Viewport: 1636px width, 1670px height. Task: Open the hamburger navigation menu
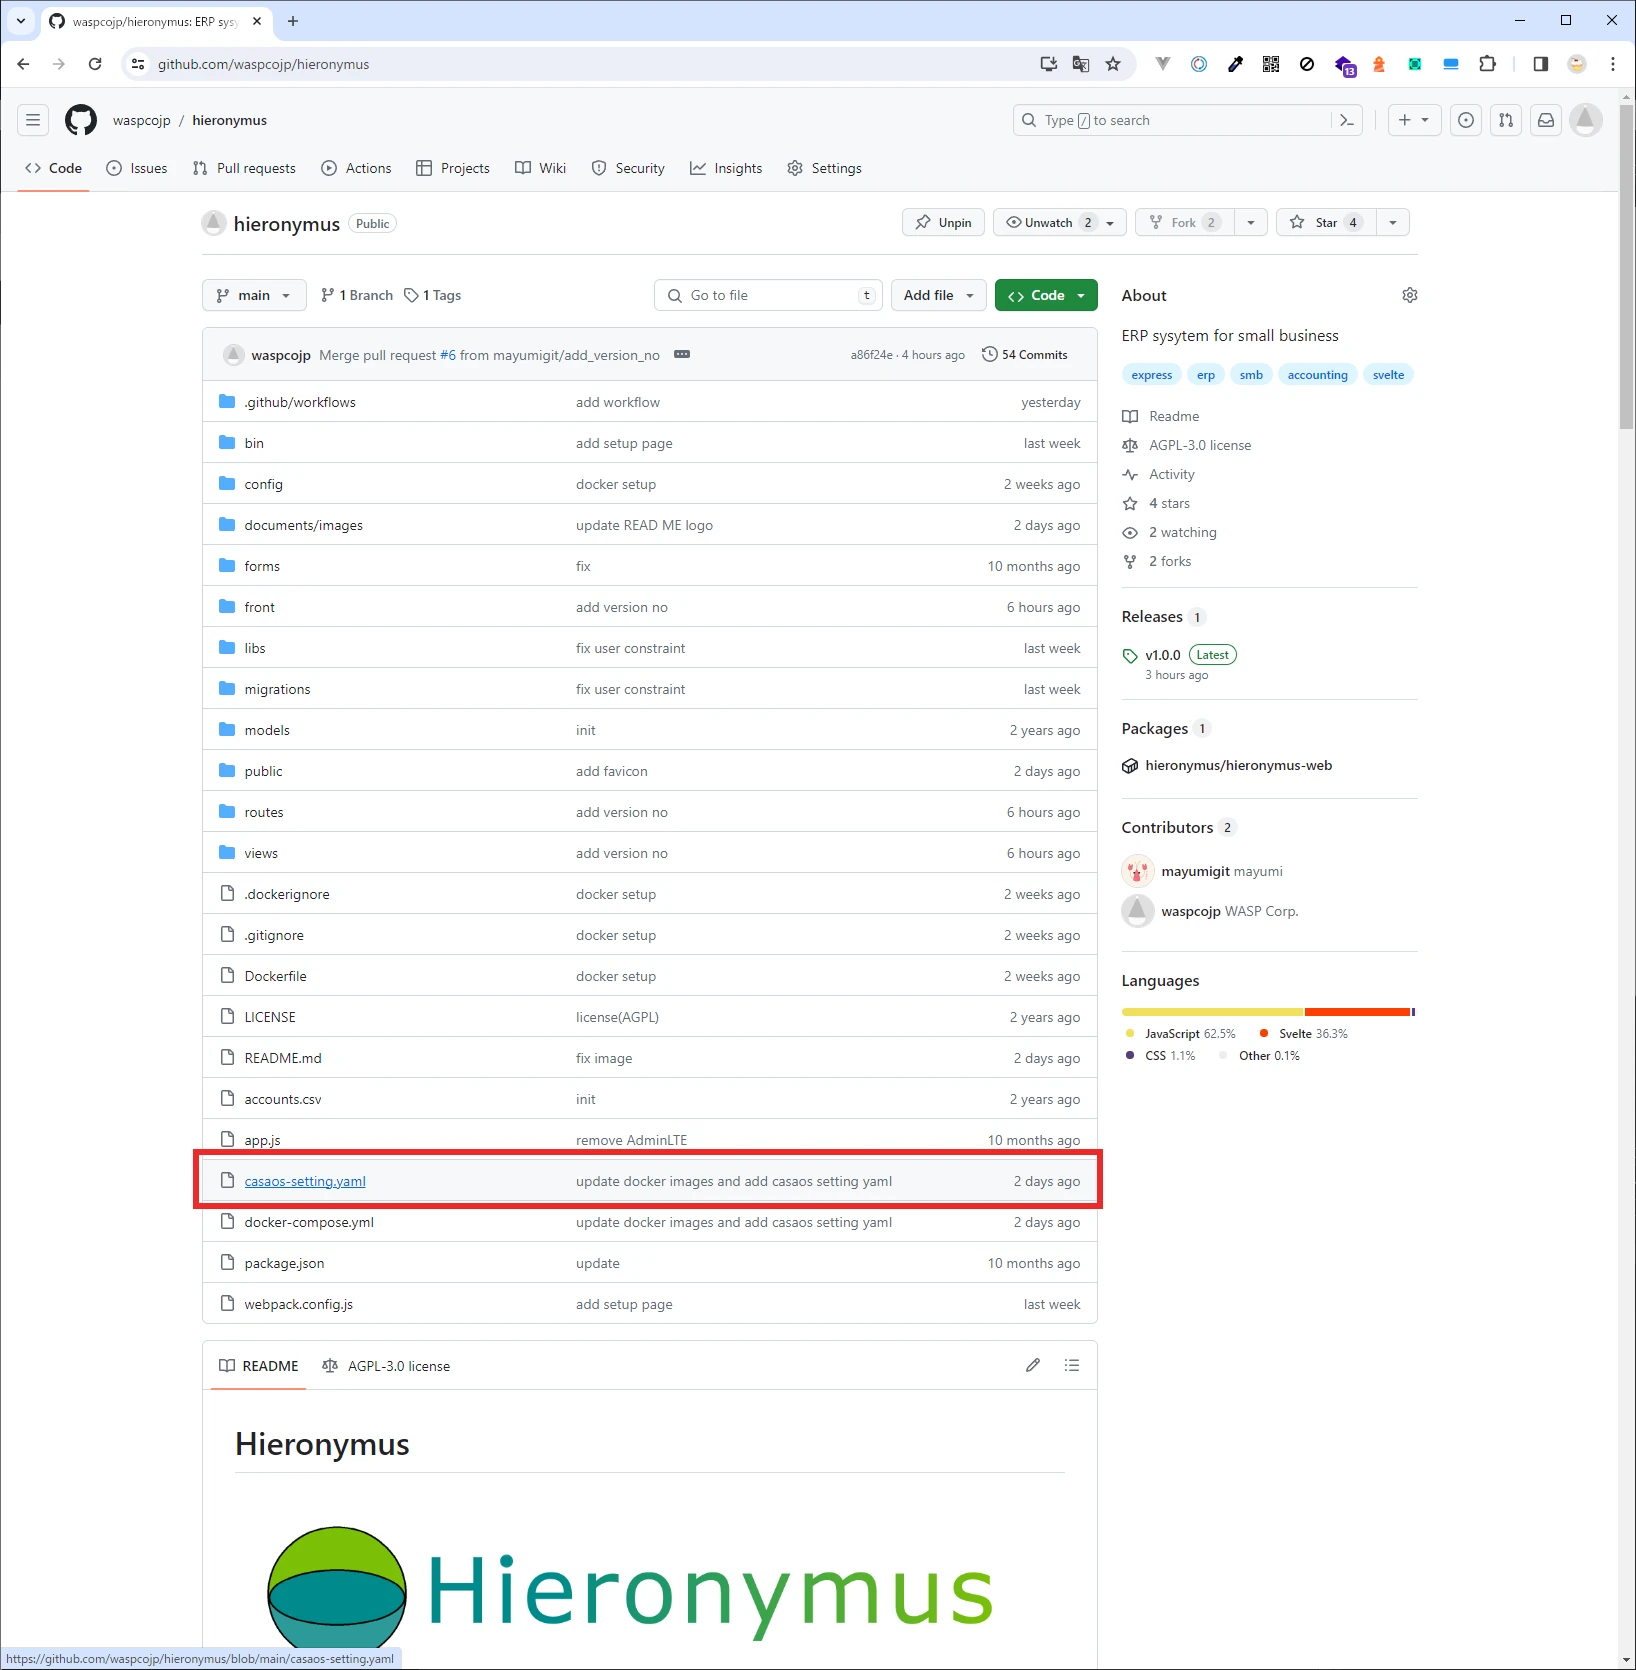coord(33,120)
